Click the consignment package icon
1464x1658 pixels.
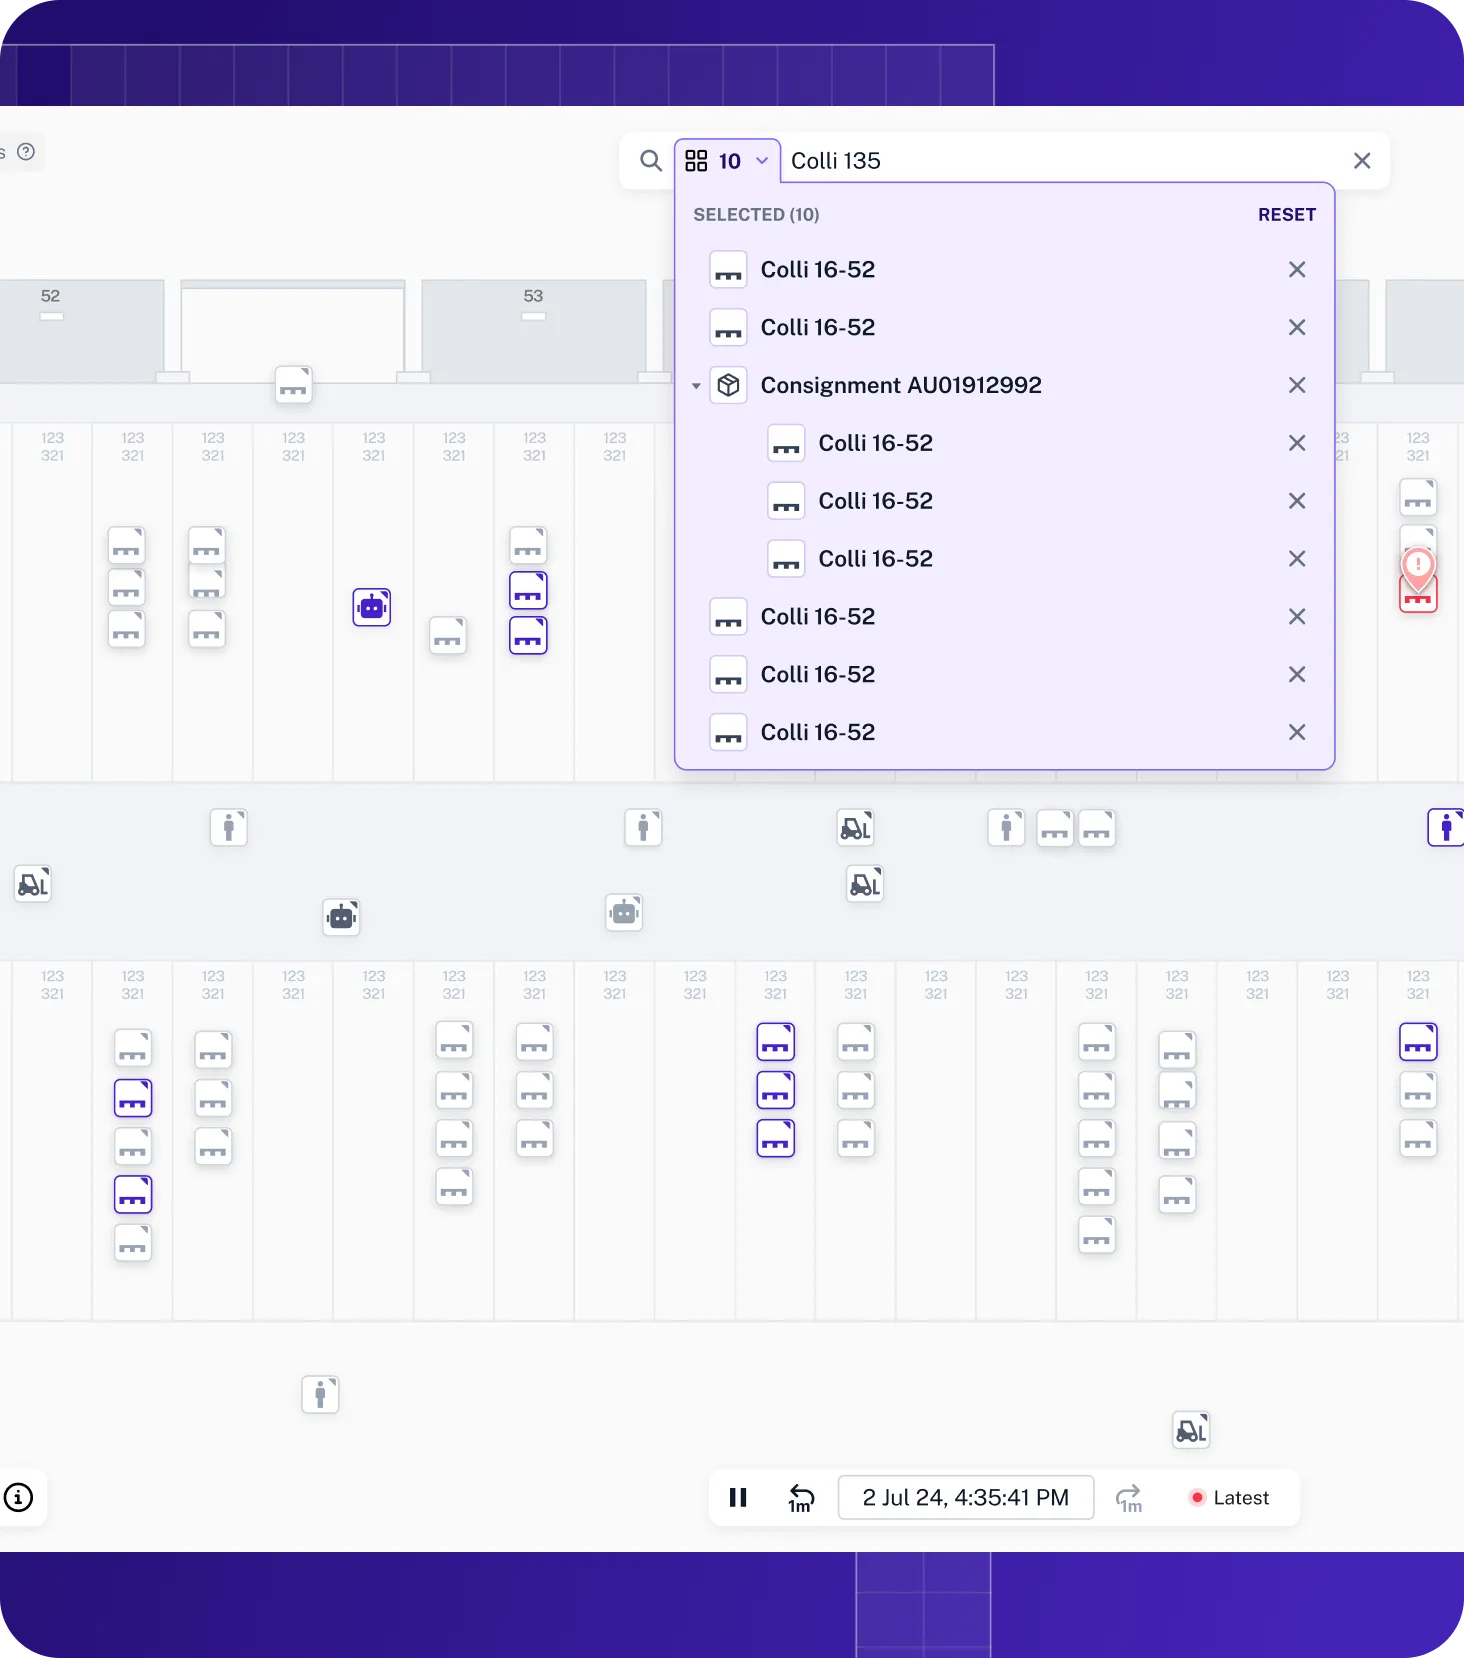click(x=729, y=385)
